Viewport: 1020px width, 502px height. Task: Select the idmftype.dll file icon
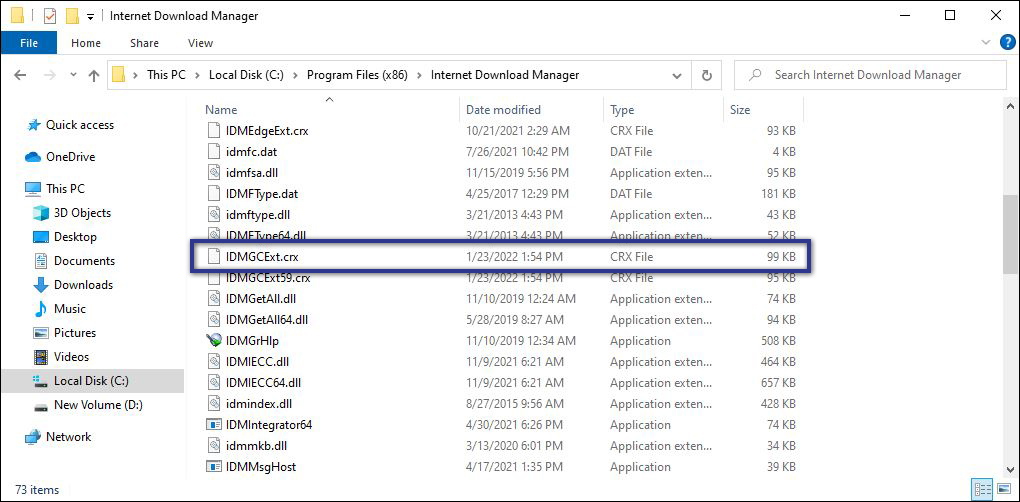click(x=214, y=215)
